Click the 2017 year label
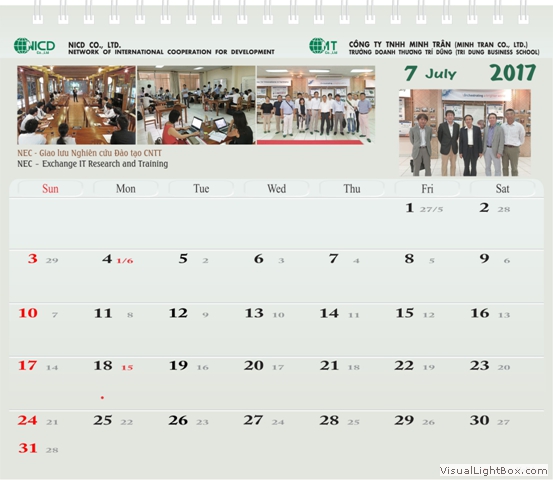This screenshot has width=553, height=480. coord(513,73)
